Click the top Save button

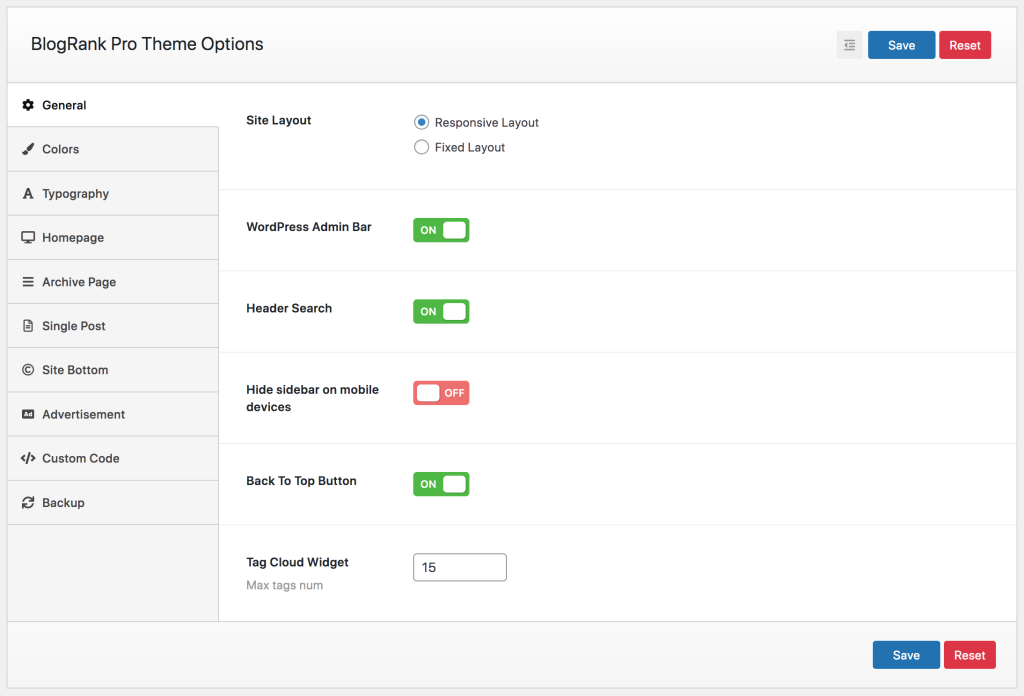pyautogui.click(x=901, y=45)
